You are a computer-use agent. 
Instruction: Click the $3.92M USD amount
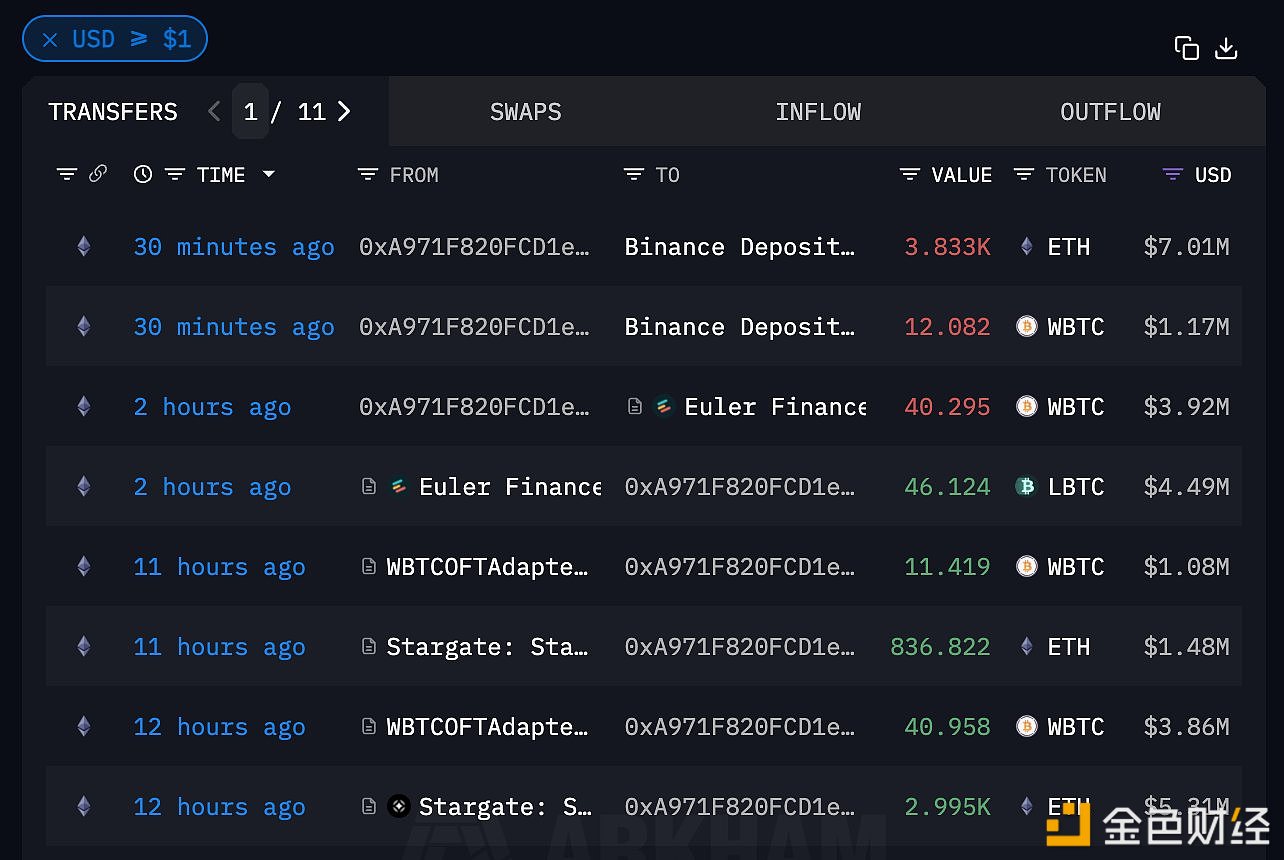point(1186,407)
